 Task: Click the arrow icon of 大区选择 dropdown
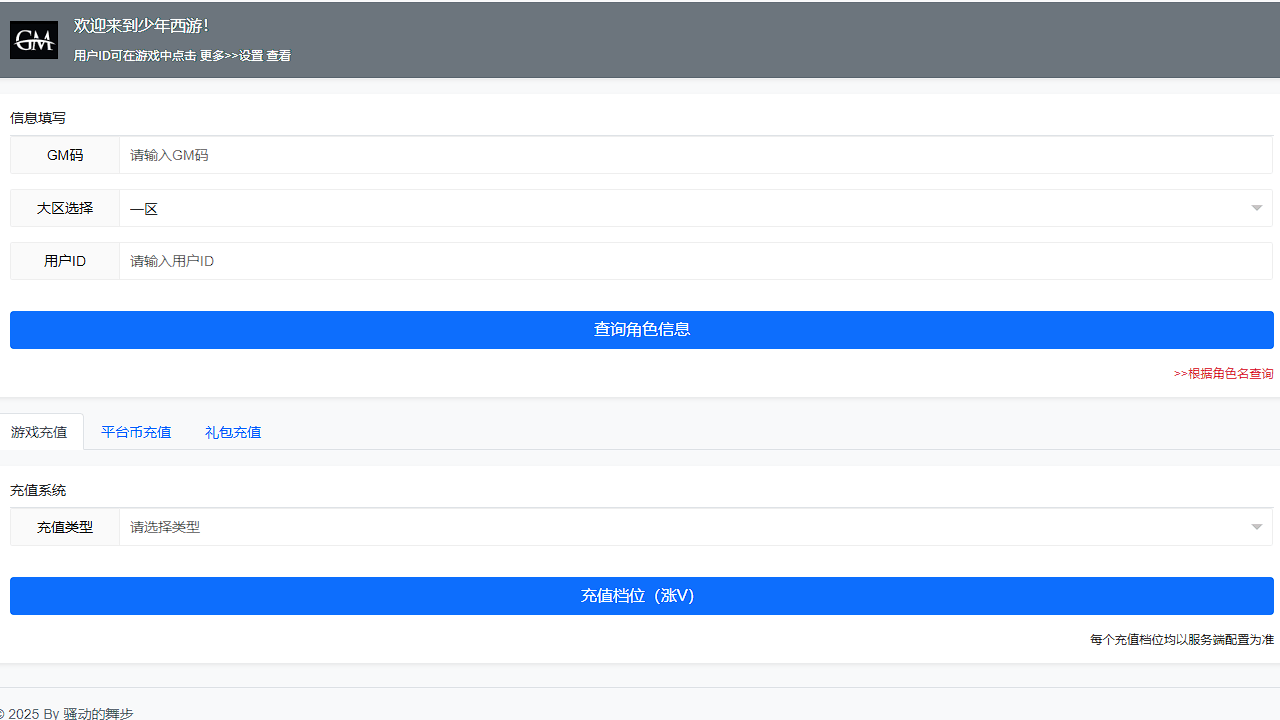click(x=1257, y=208)
